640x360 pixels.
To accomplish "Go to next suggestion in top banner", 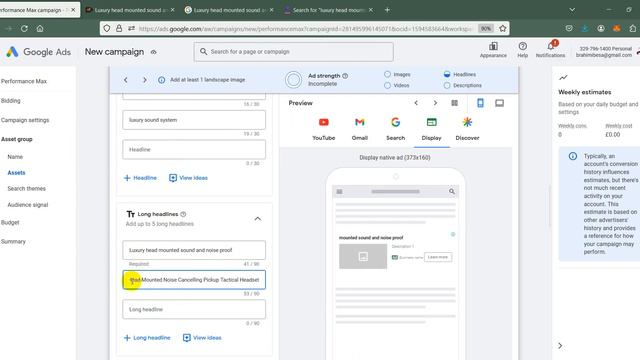I will (x=144, y=80).
